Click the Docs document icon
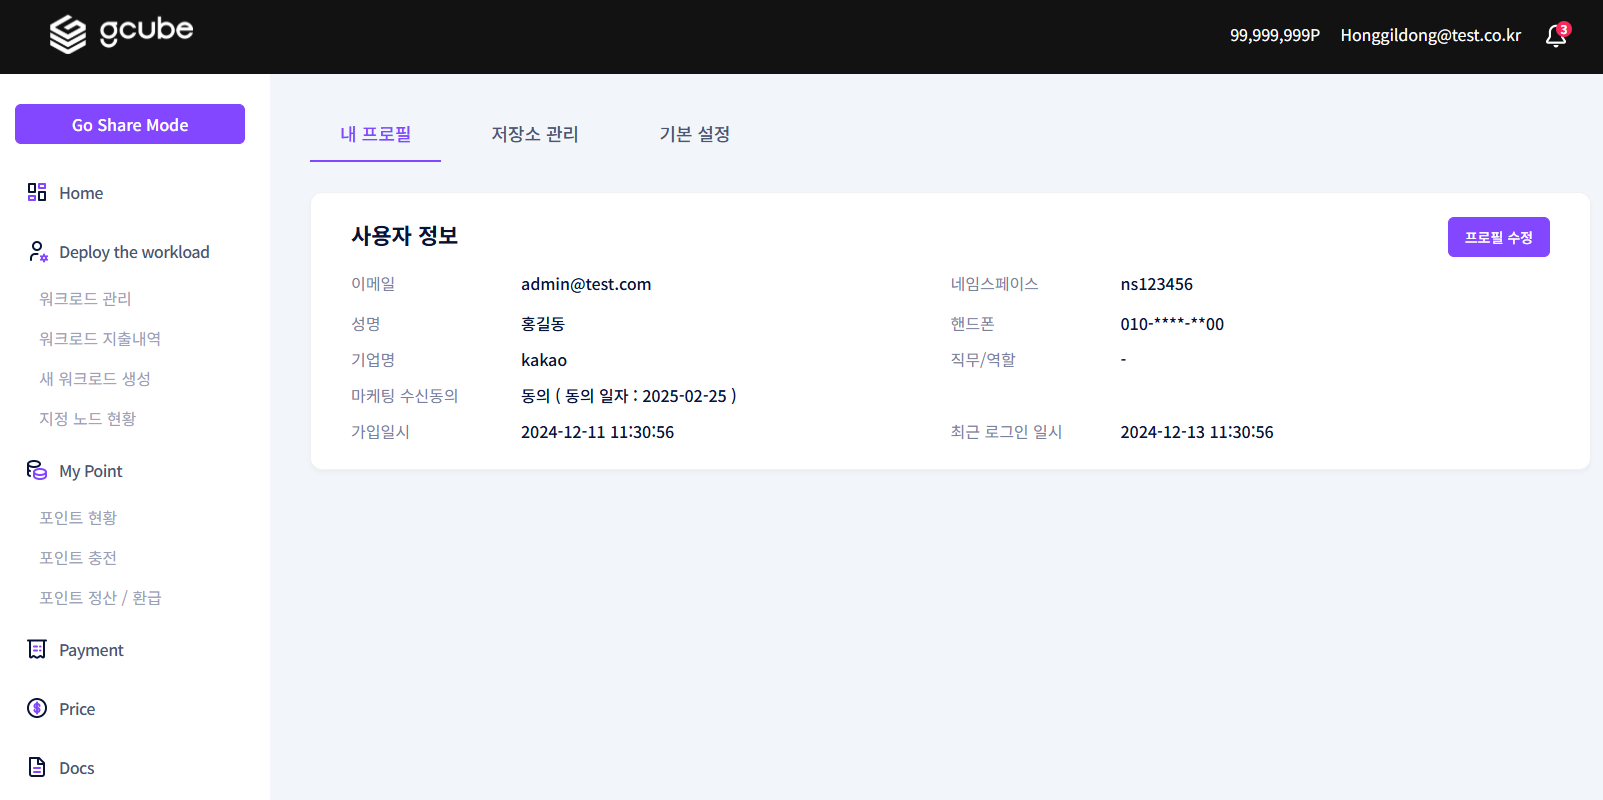The height and width of the screenshot is (800, 1603). 37,767
